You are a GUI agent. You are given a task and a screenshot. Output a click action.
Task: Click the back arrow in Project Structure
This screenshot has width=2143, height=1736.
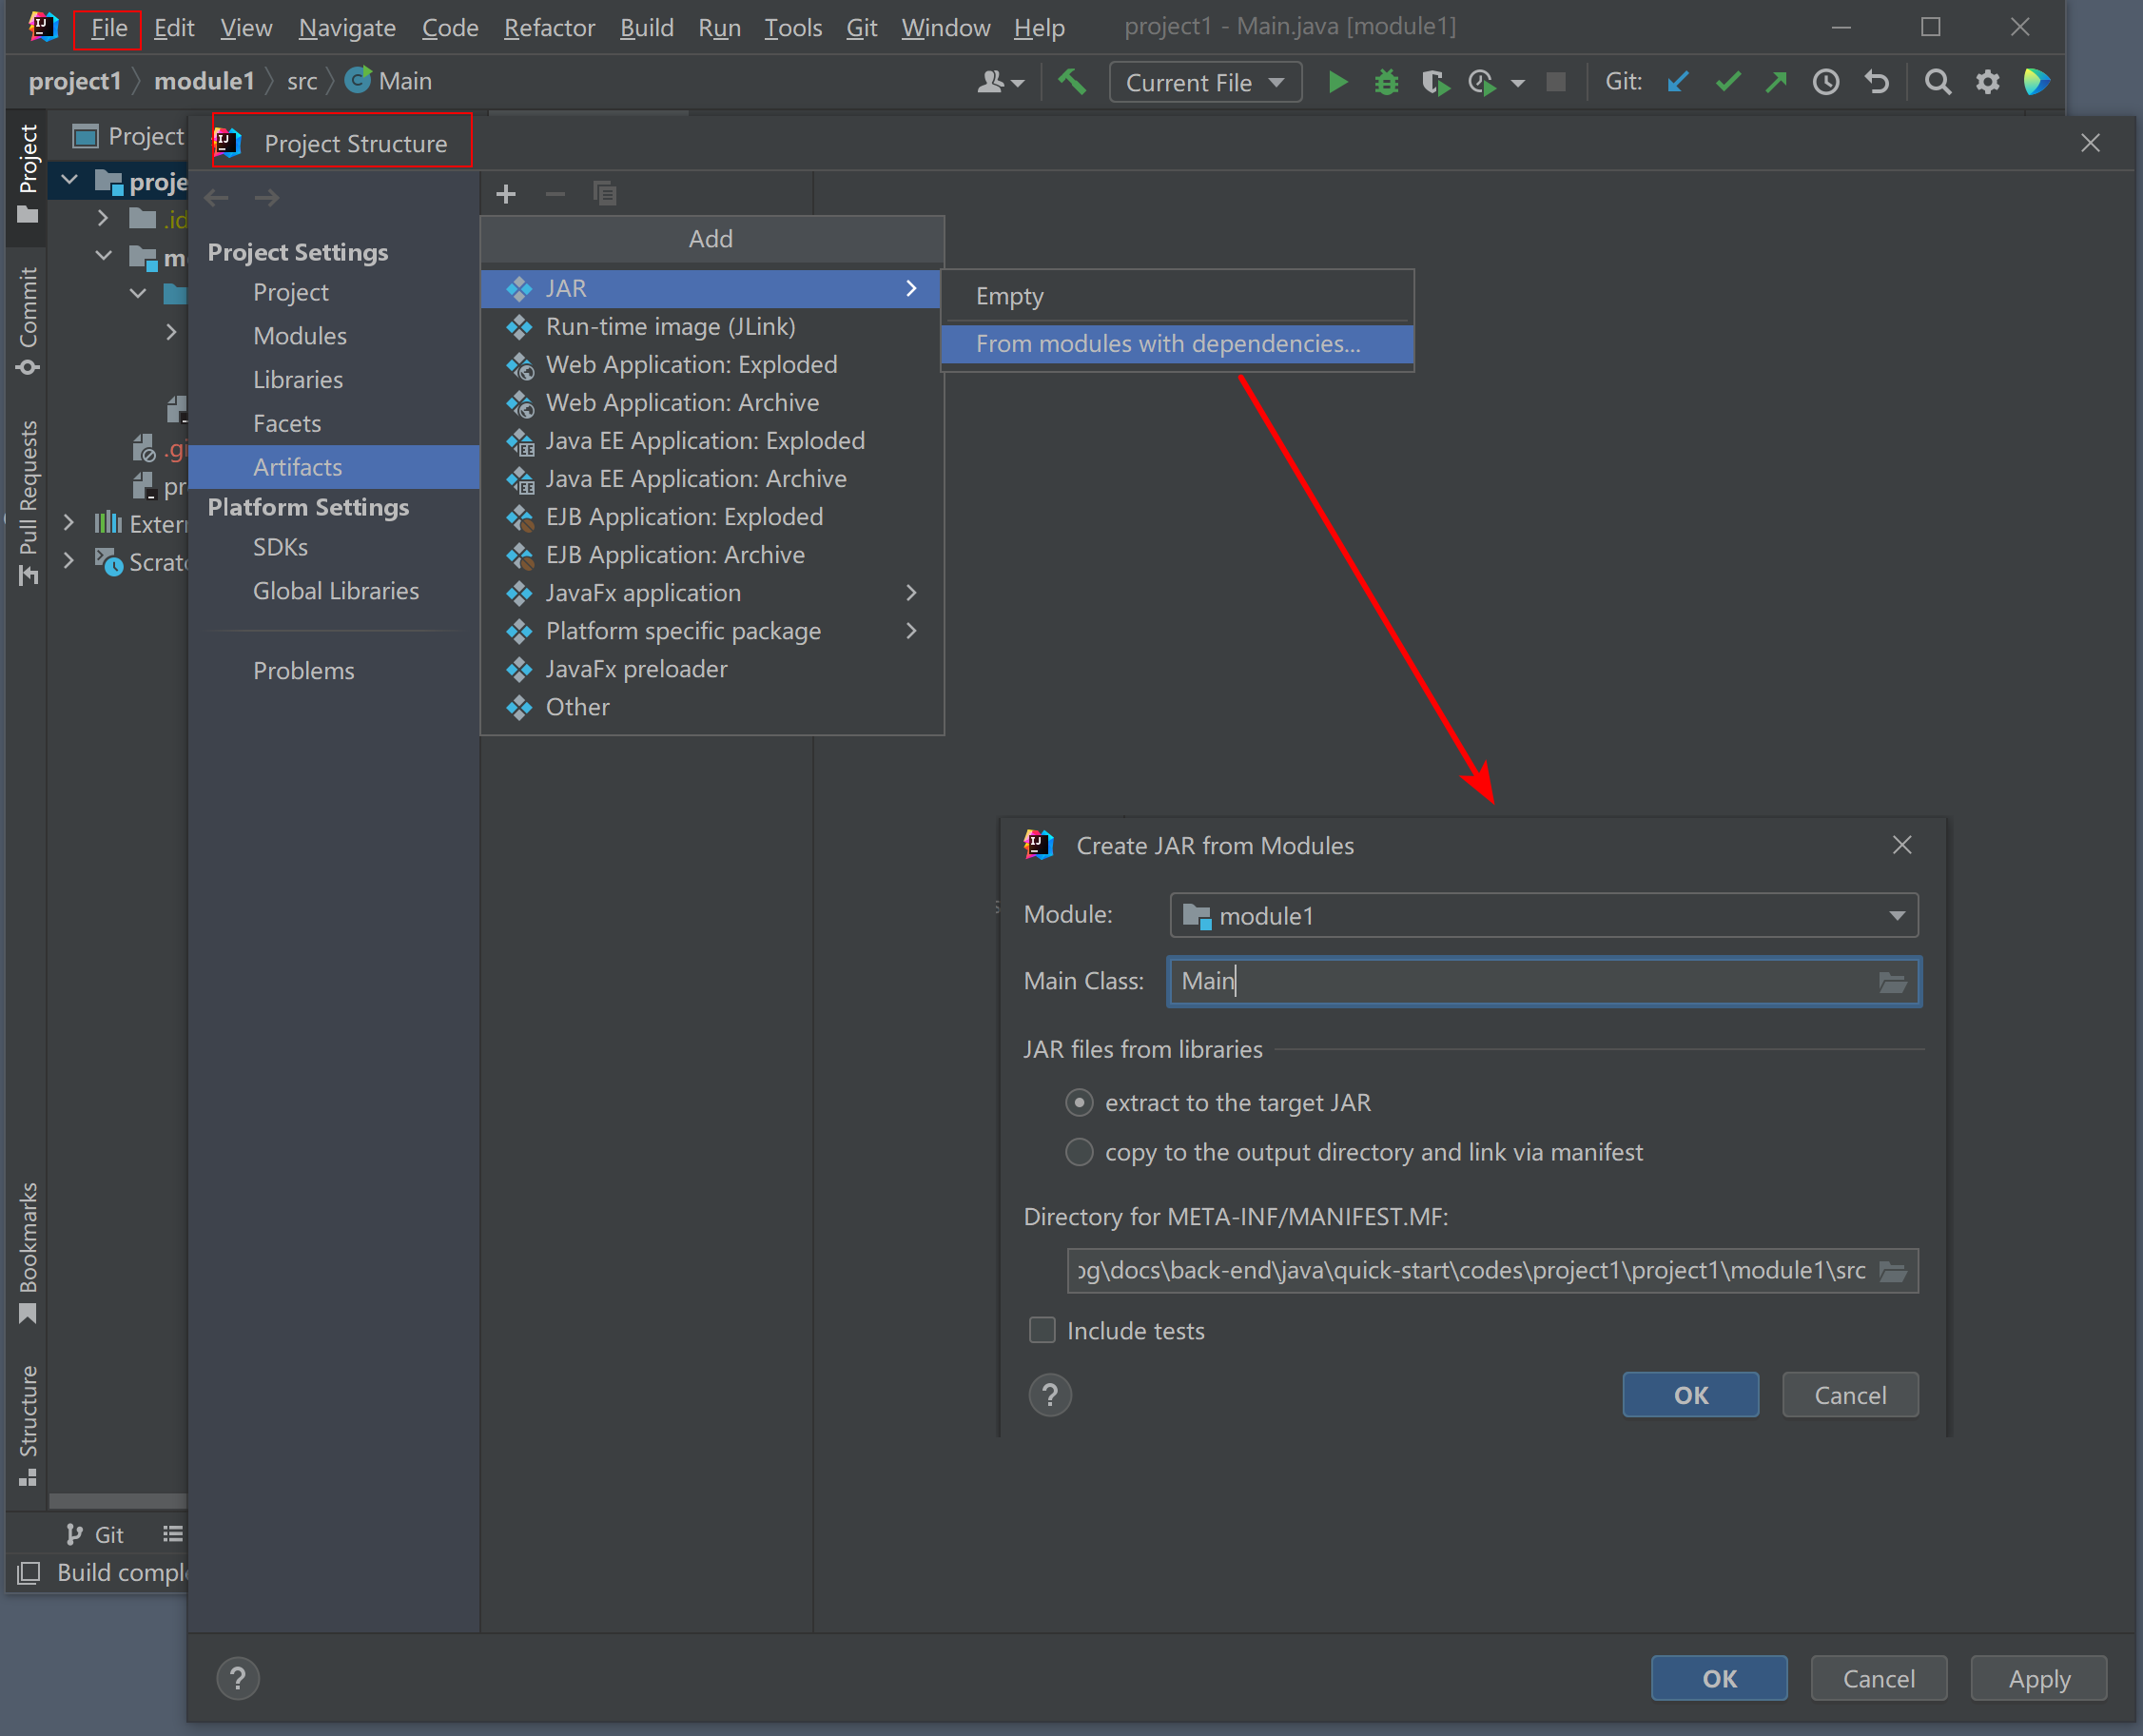coord(216,198)
